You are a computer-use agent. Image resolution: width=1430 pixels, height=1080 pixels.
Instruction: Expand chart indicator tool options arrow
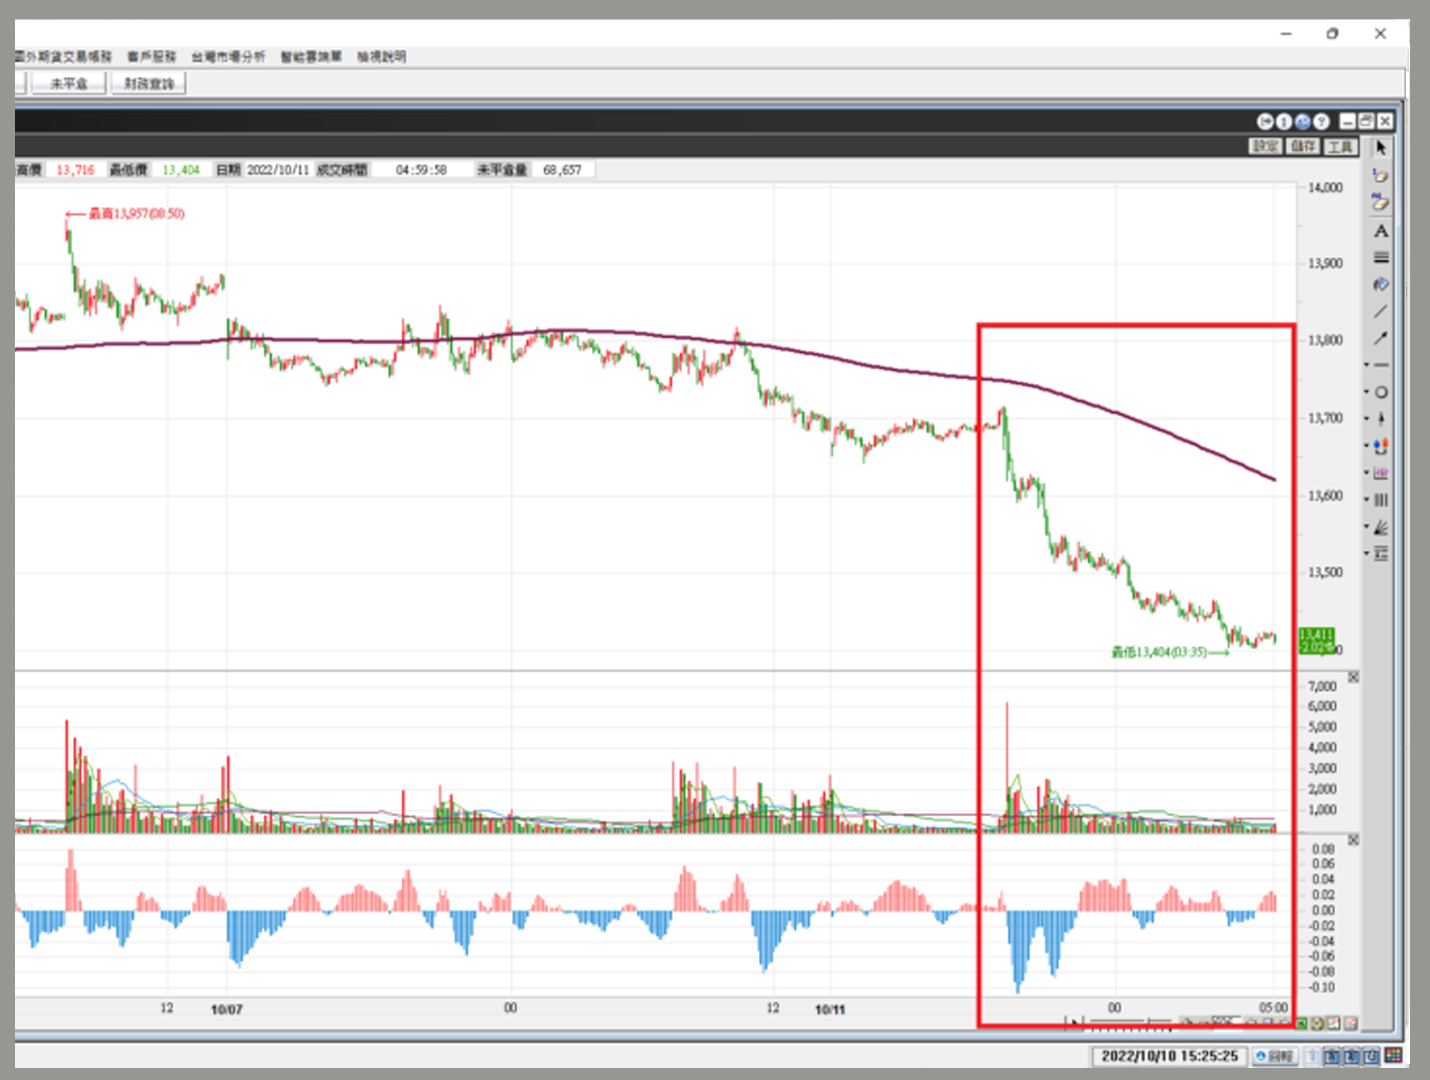tap(1367, 473)
